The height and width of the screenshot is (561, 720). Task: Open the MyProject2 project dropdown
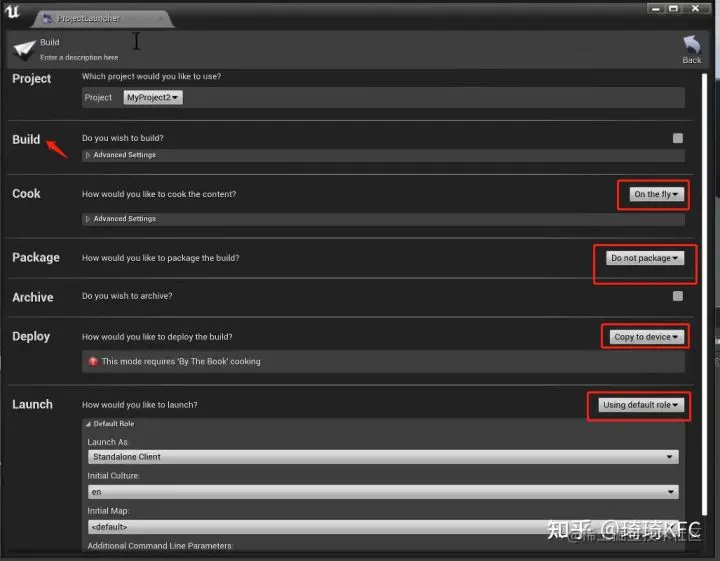click(x=153, y=97)
